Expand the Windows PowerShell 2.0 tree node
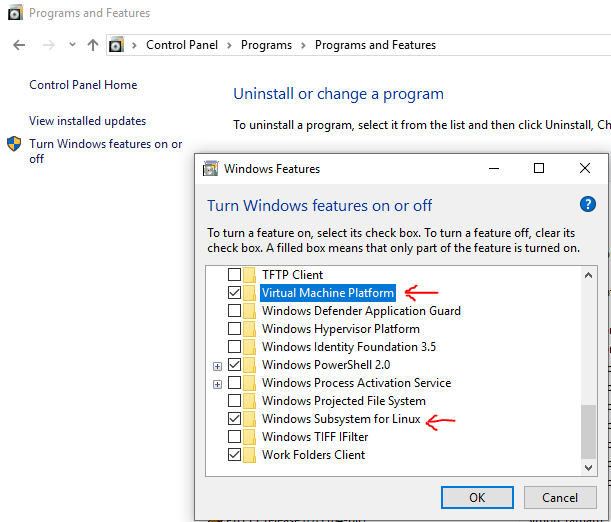The image size is (611, 522). (x=217, y=367)
